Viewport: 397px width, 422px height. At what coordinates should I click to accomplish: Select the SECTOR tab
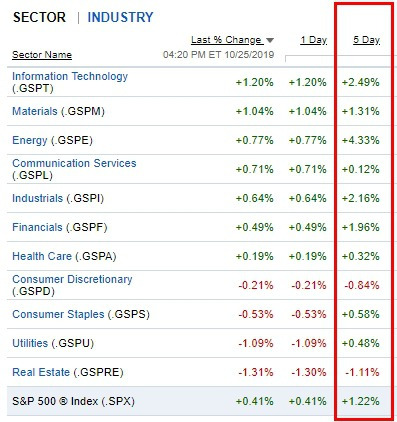(39, 17)
